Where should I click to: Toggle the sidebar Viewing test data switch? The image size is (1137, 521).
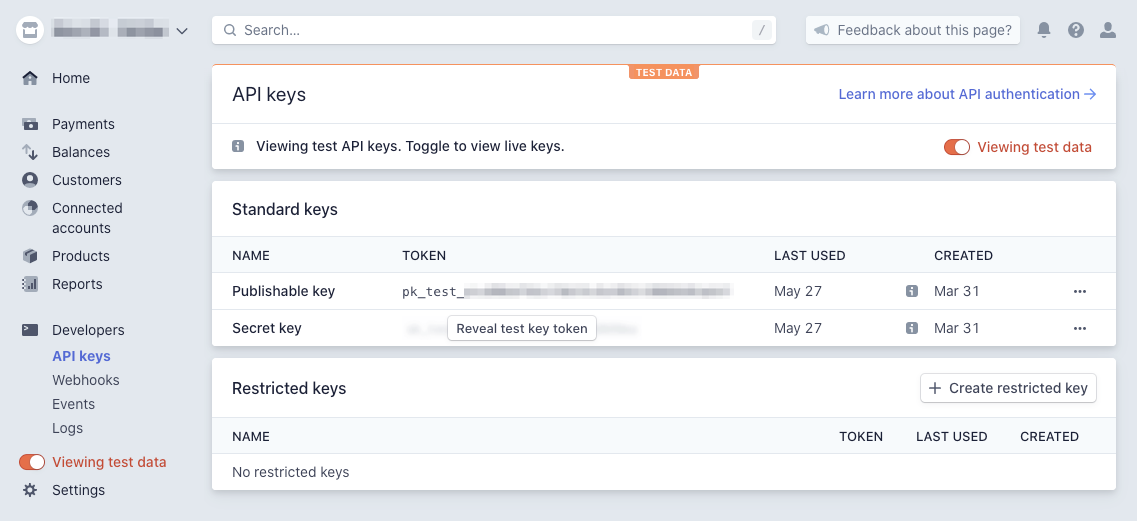coord(32,462)
